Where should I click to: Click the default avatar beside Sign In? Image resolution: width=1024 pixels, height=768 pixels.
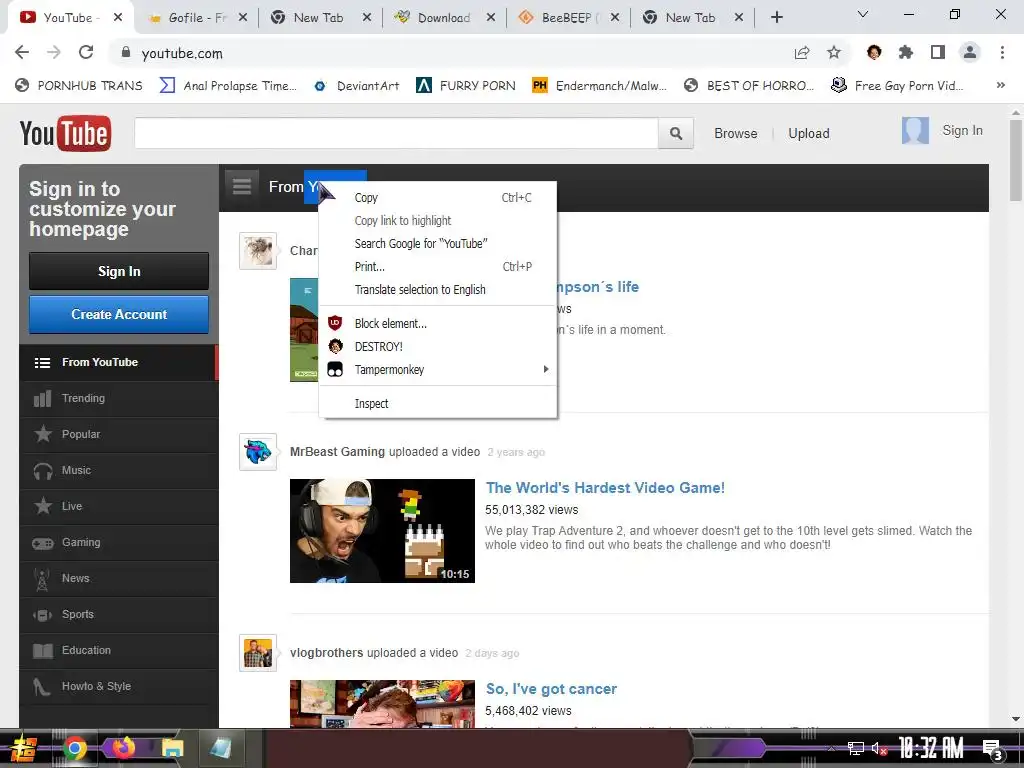point(915,131)
